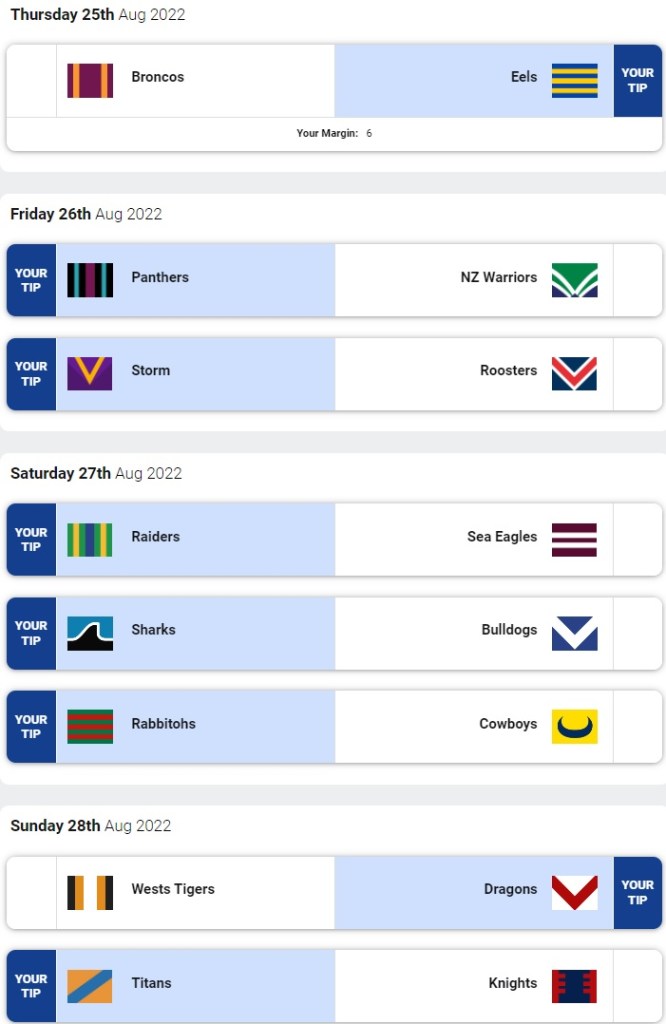Image resolution: width=666 pixels, height=1024 pixels.
Task: Click YOUR TIP badge next to Raiders
Action: (31, 539)
